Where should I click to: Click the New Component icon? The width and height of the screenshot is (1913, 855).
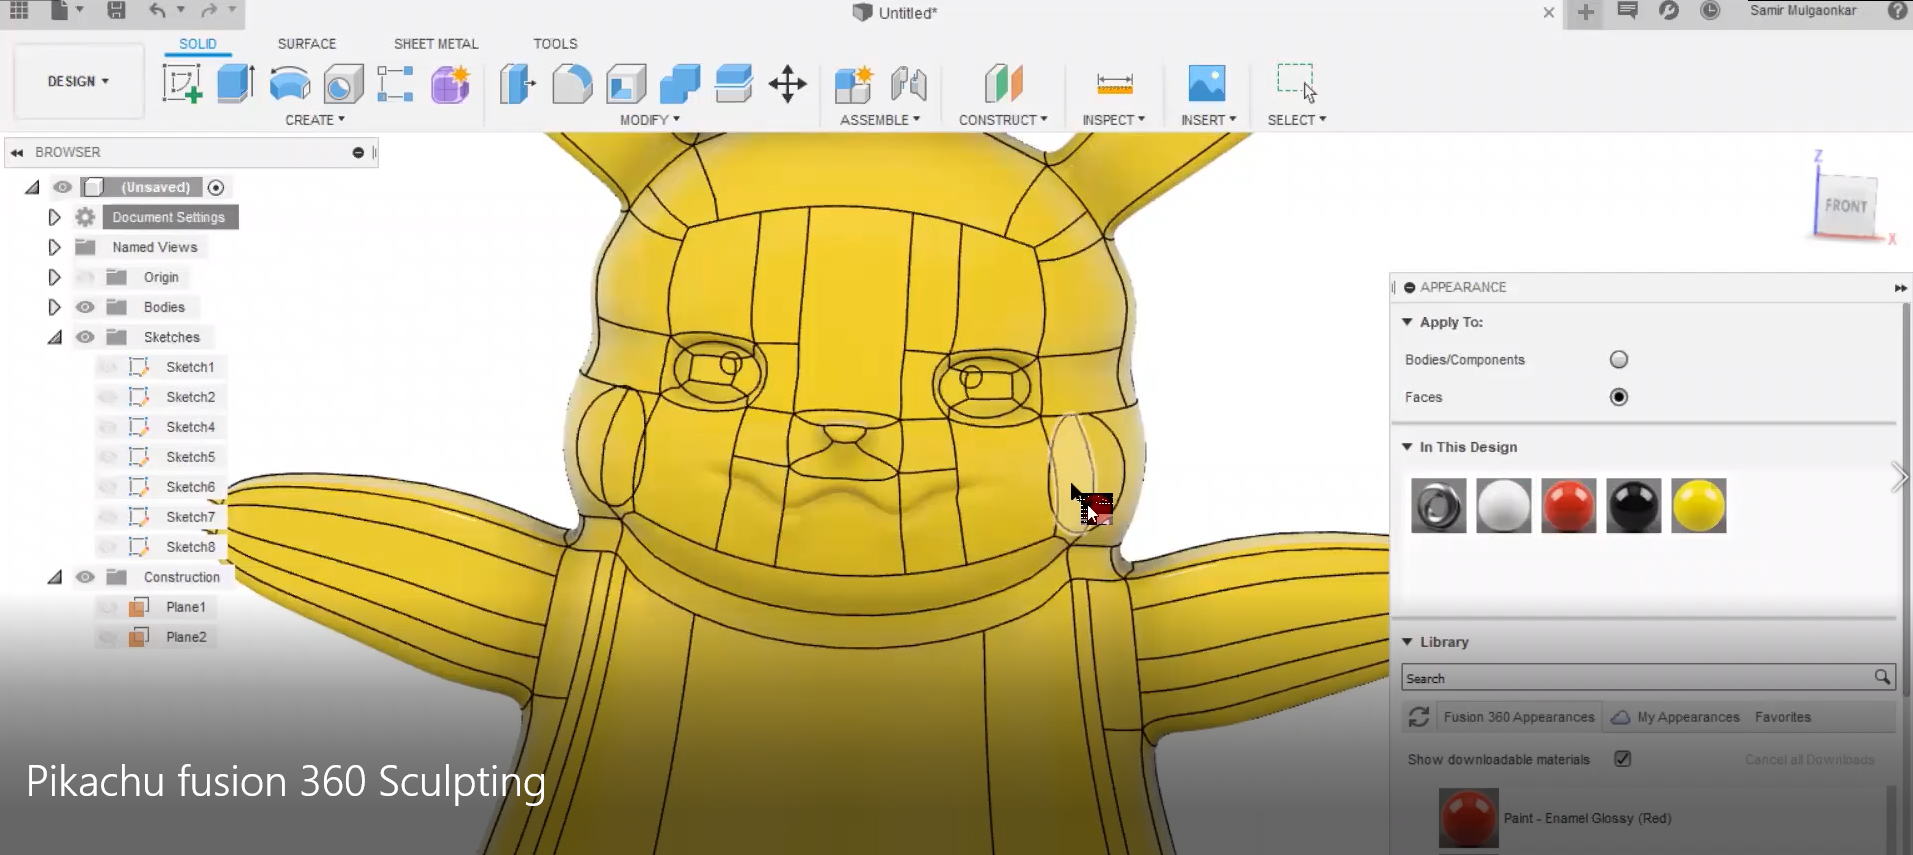point(855,84)
